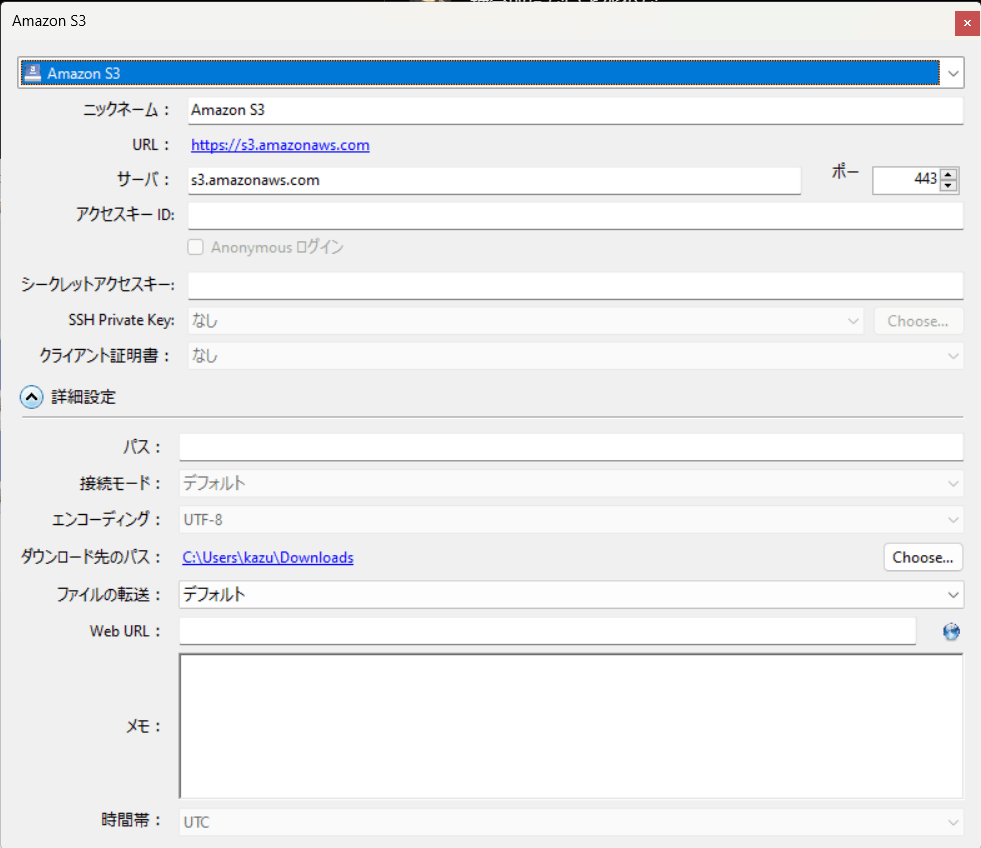Click the パス input field
981x848 pixels.
[x=571, y=447]
